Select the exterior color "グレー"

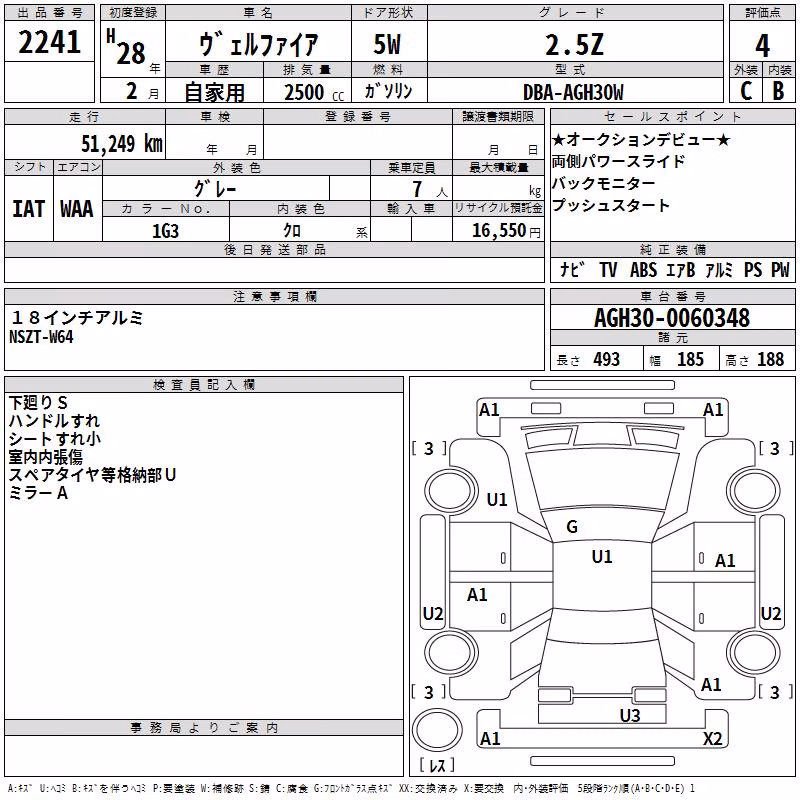215,189
